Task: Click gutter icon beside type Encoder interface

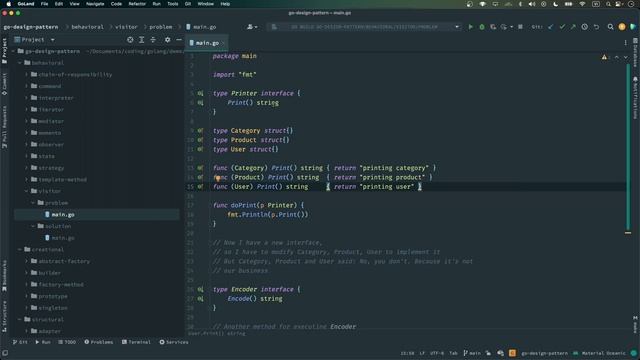Action: tap(200, 289)
